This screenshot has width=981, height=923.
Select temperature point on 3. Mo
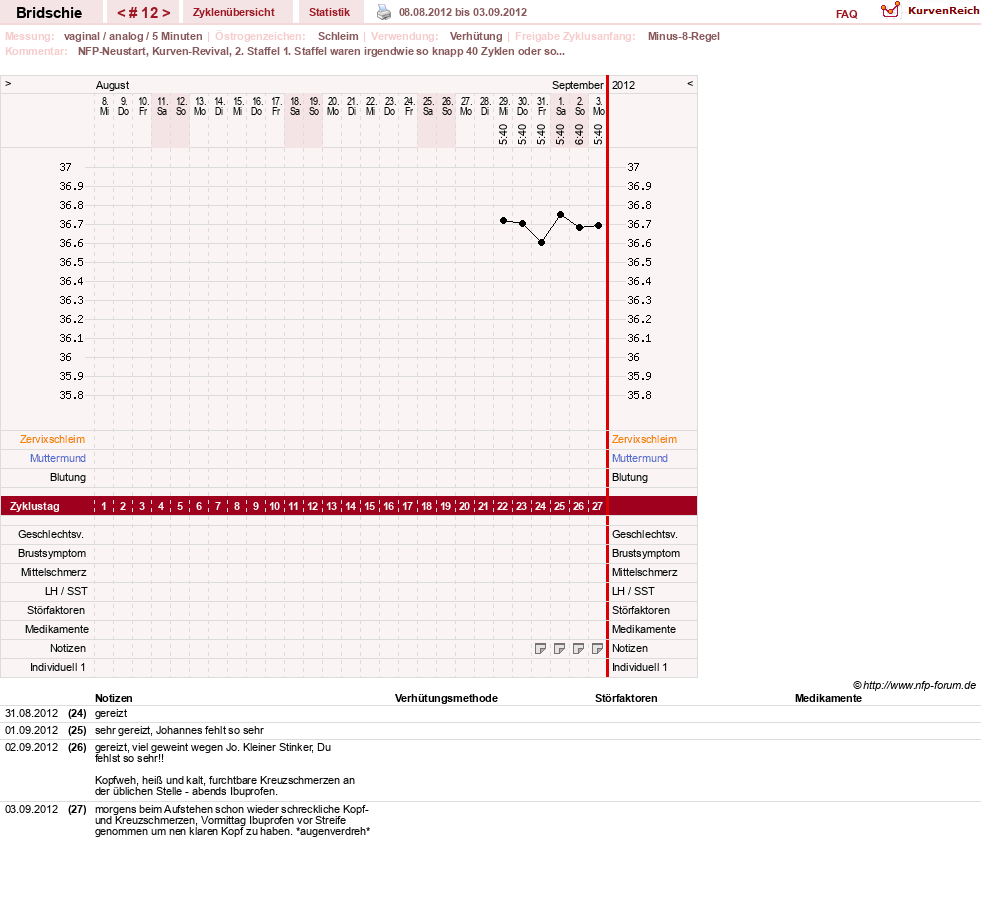point(599,225)
